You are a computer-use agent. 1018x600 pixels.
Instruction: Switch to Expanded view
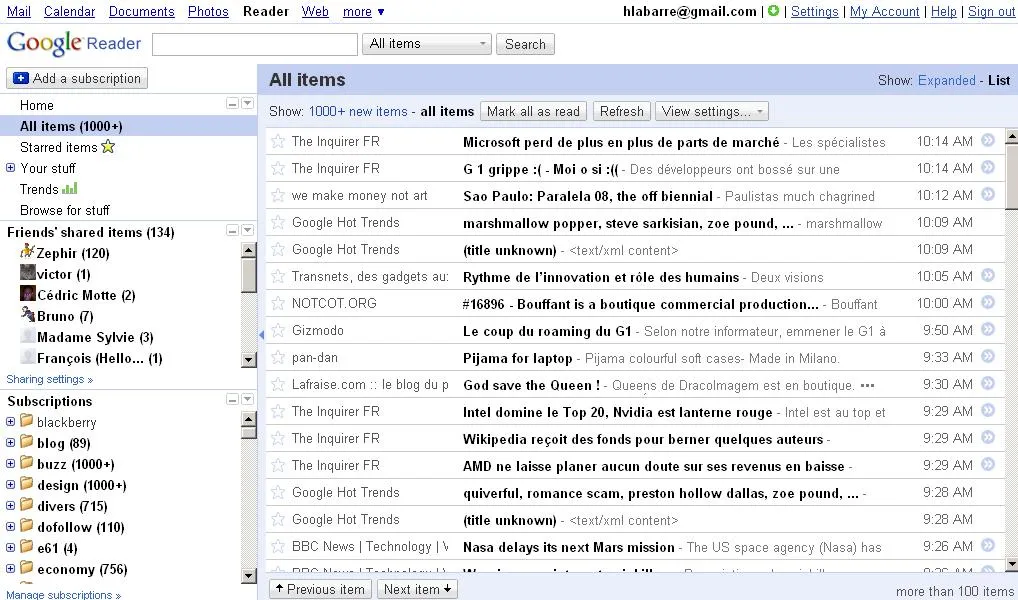click(x=947, y=81)
